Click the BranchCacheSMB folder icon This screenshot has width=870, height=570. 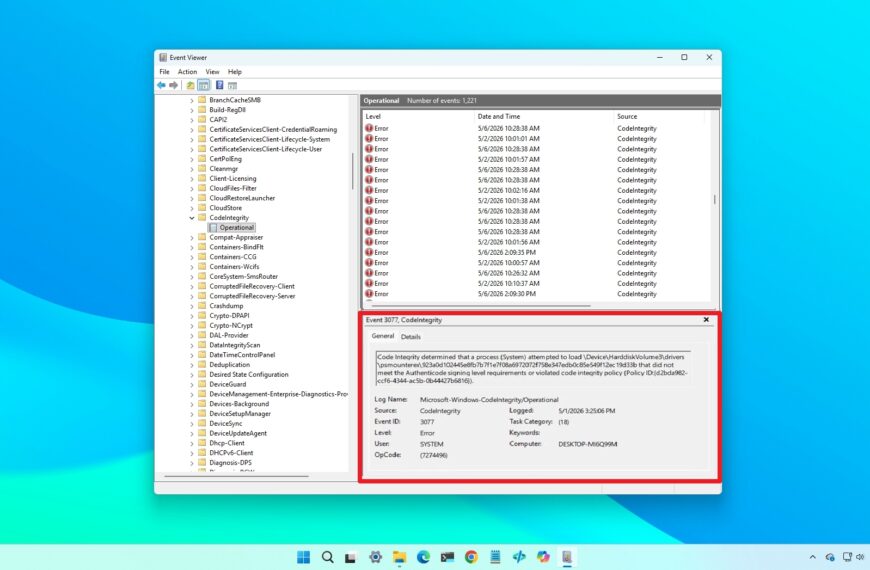[202, 100]
